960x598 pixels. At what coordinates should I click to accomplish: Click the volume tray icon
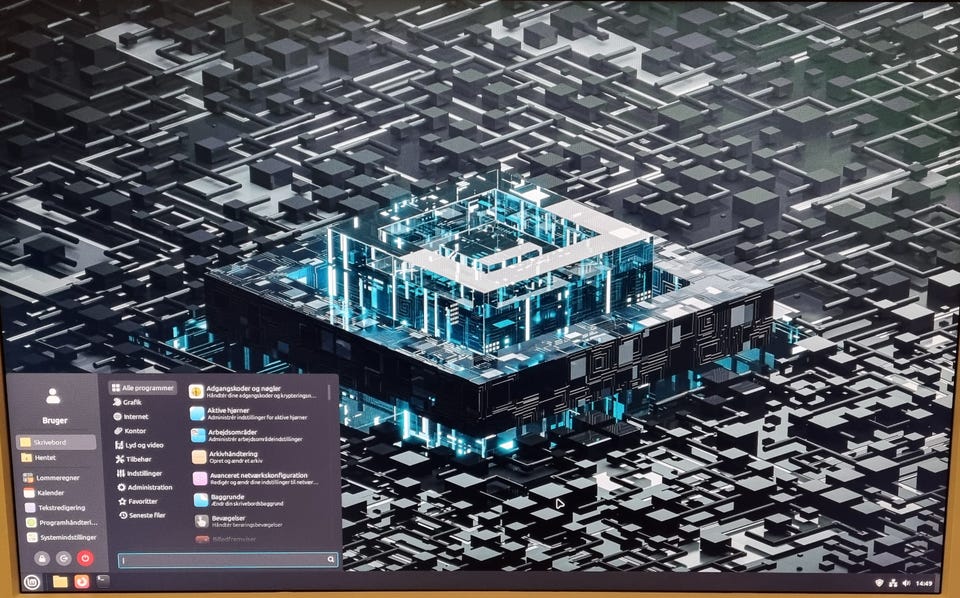[906, 583]
